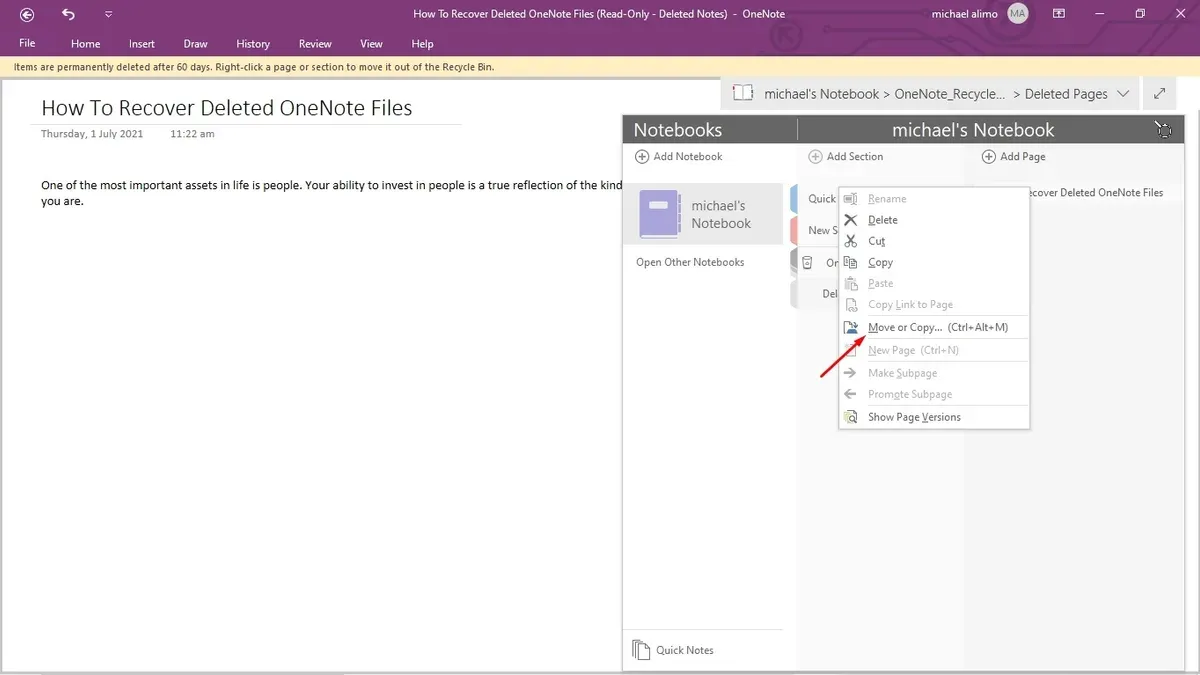Click the michael alimo account avatar

coord(1018,14)
